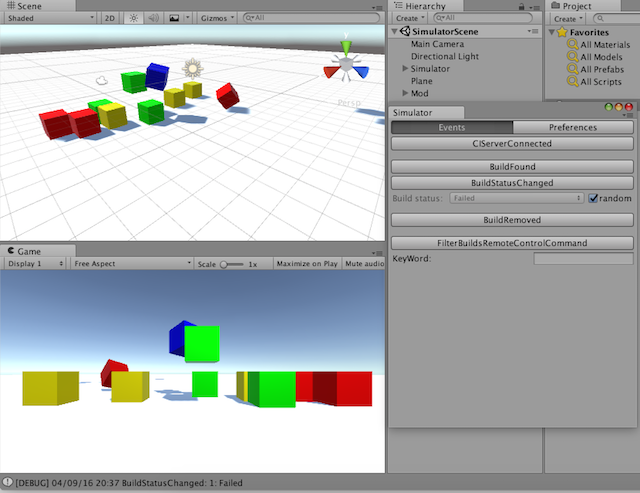Open the Hierarchy Create dropdown
640x493 pixels.
(x=410, y=18)
